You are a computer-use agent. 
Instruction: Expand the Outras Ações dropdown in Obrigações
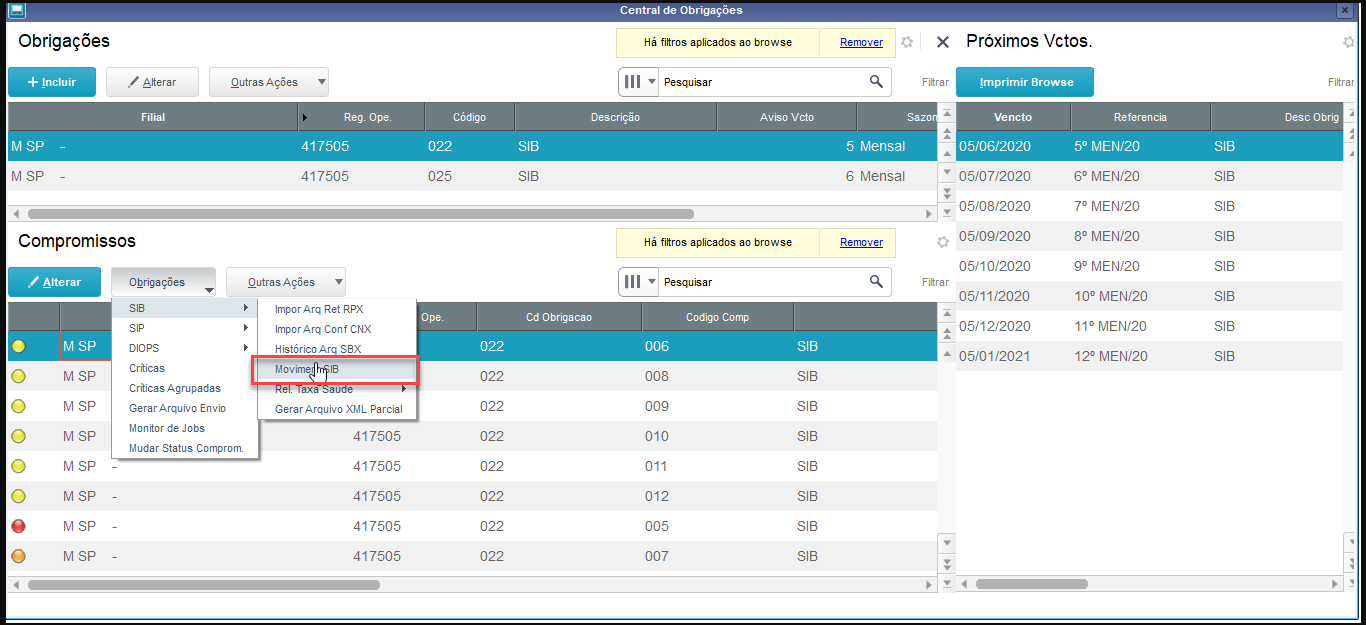coord(321,82)
